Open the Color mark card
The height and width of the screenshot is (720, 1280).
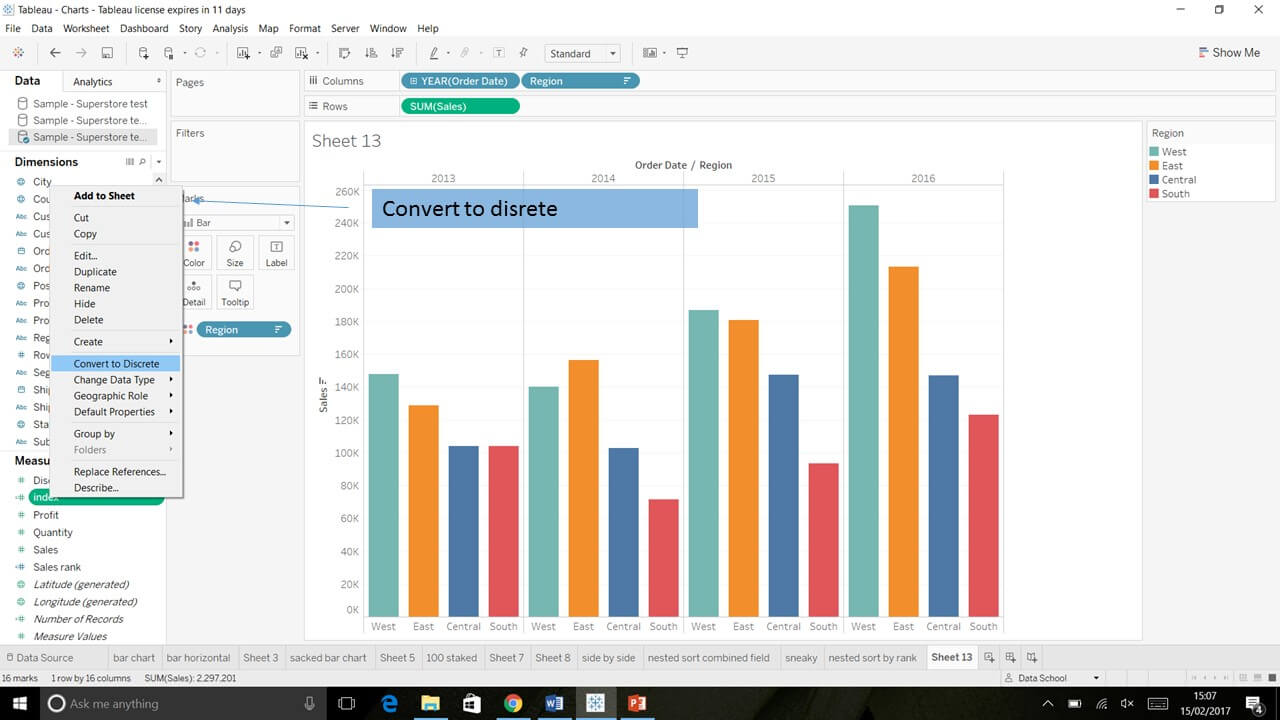pyautogui.click(x=194, y=253)
